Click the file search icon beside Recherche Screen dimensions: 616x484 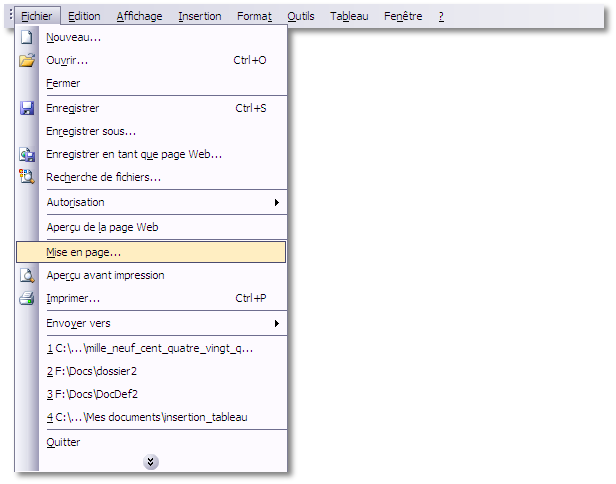pyautogui.click(x=27, y=177)
